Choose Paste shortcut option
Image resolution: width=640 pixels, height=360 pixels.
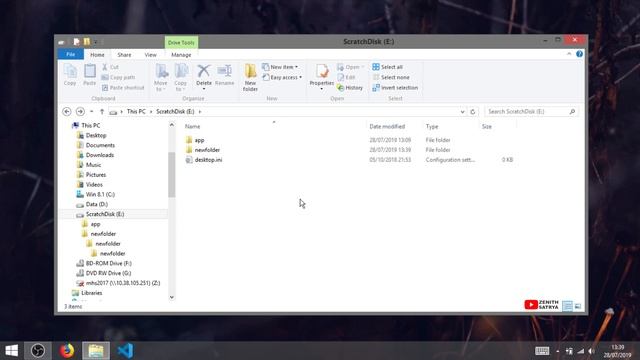point(123,88)
